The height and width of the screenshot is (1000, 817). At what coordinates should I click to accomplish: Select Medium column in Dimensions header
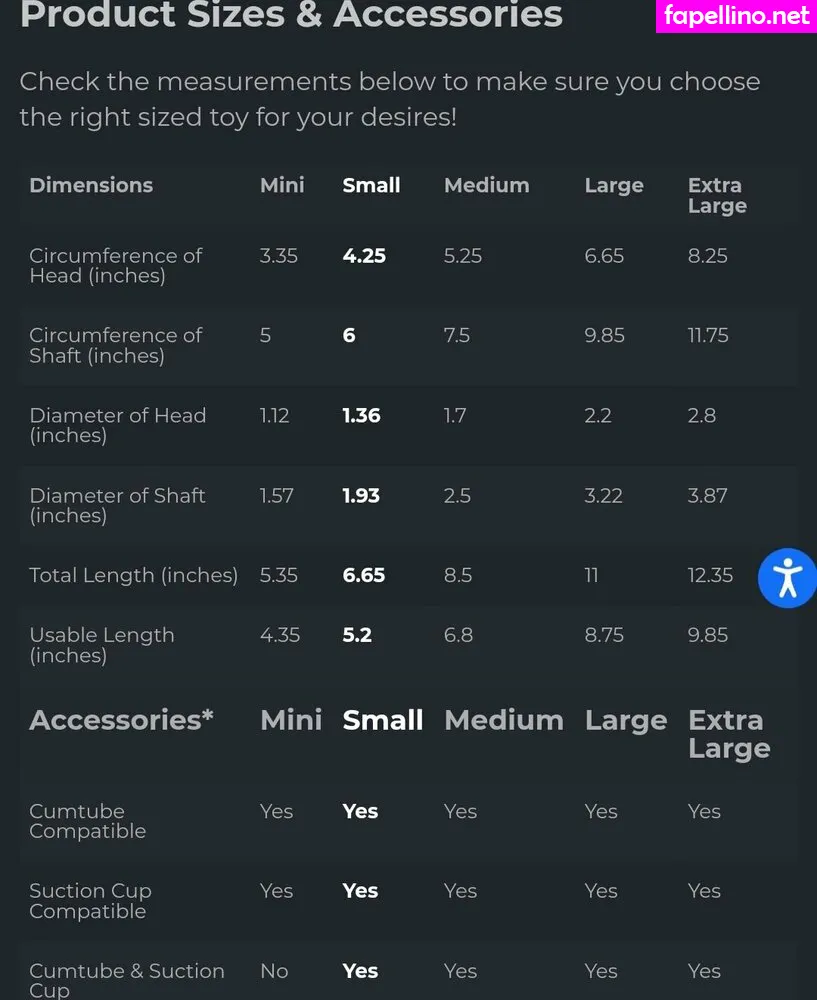[x=486, y=185]
